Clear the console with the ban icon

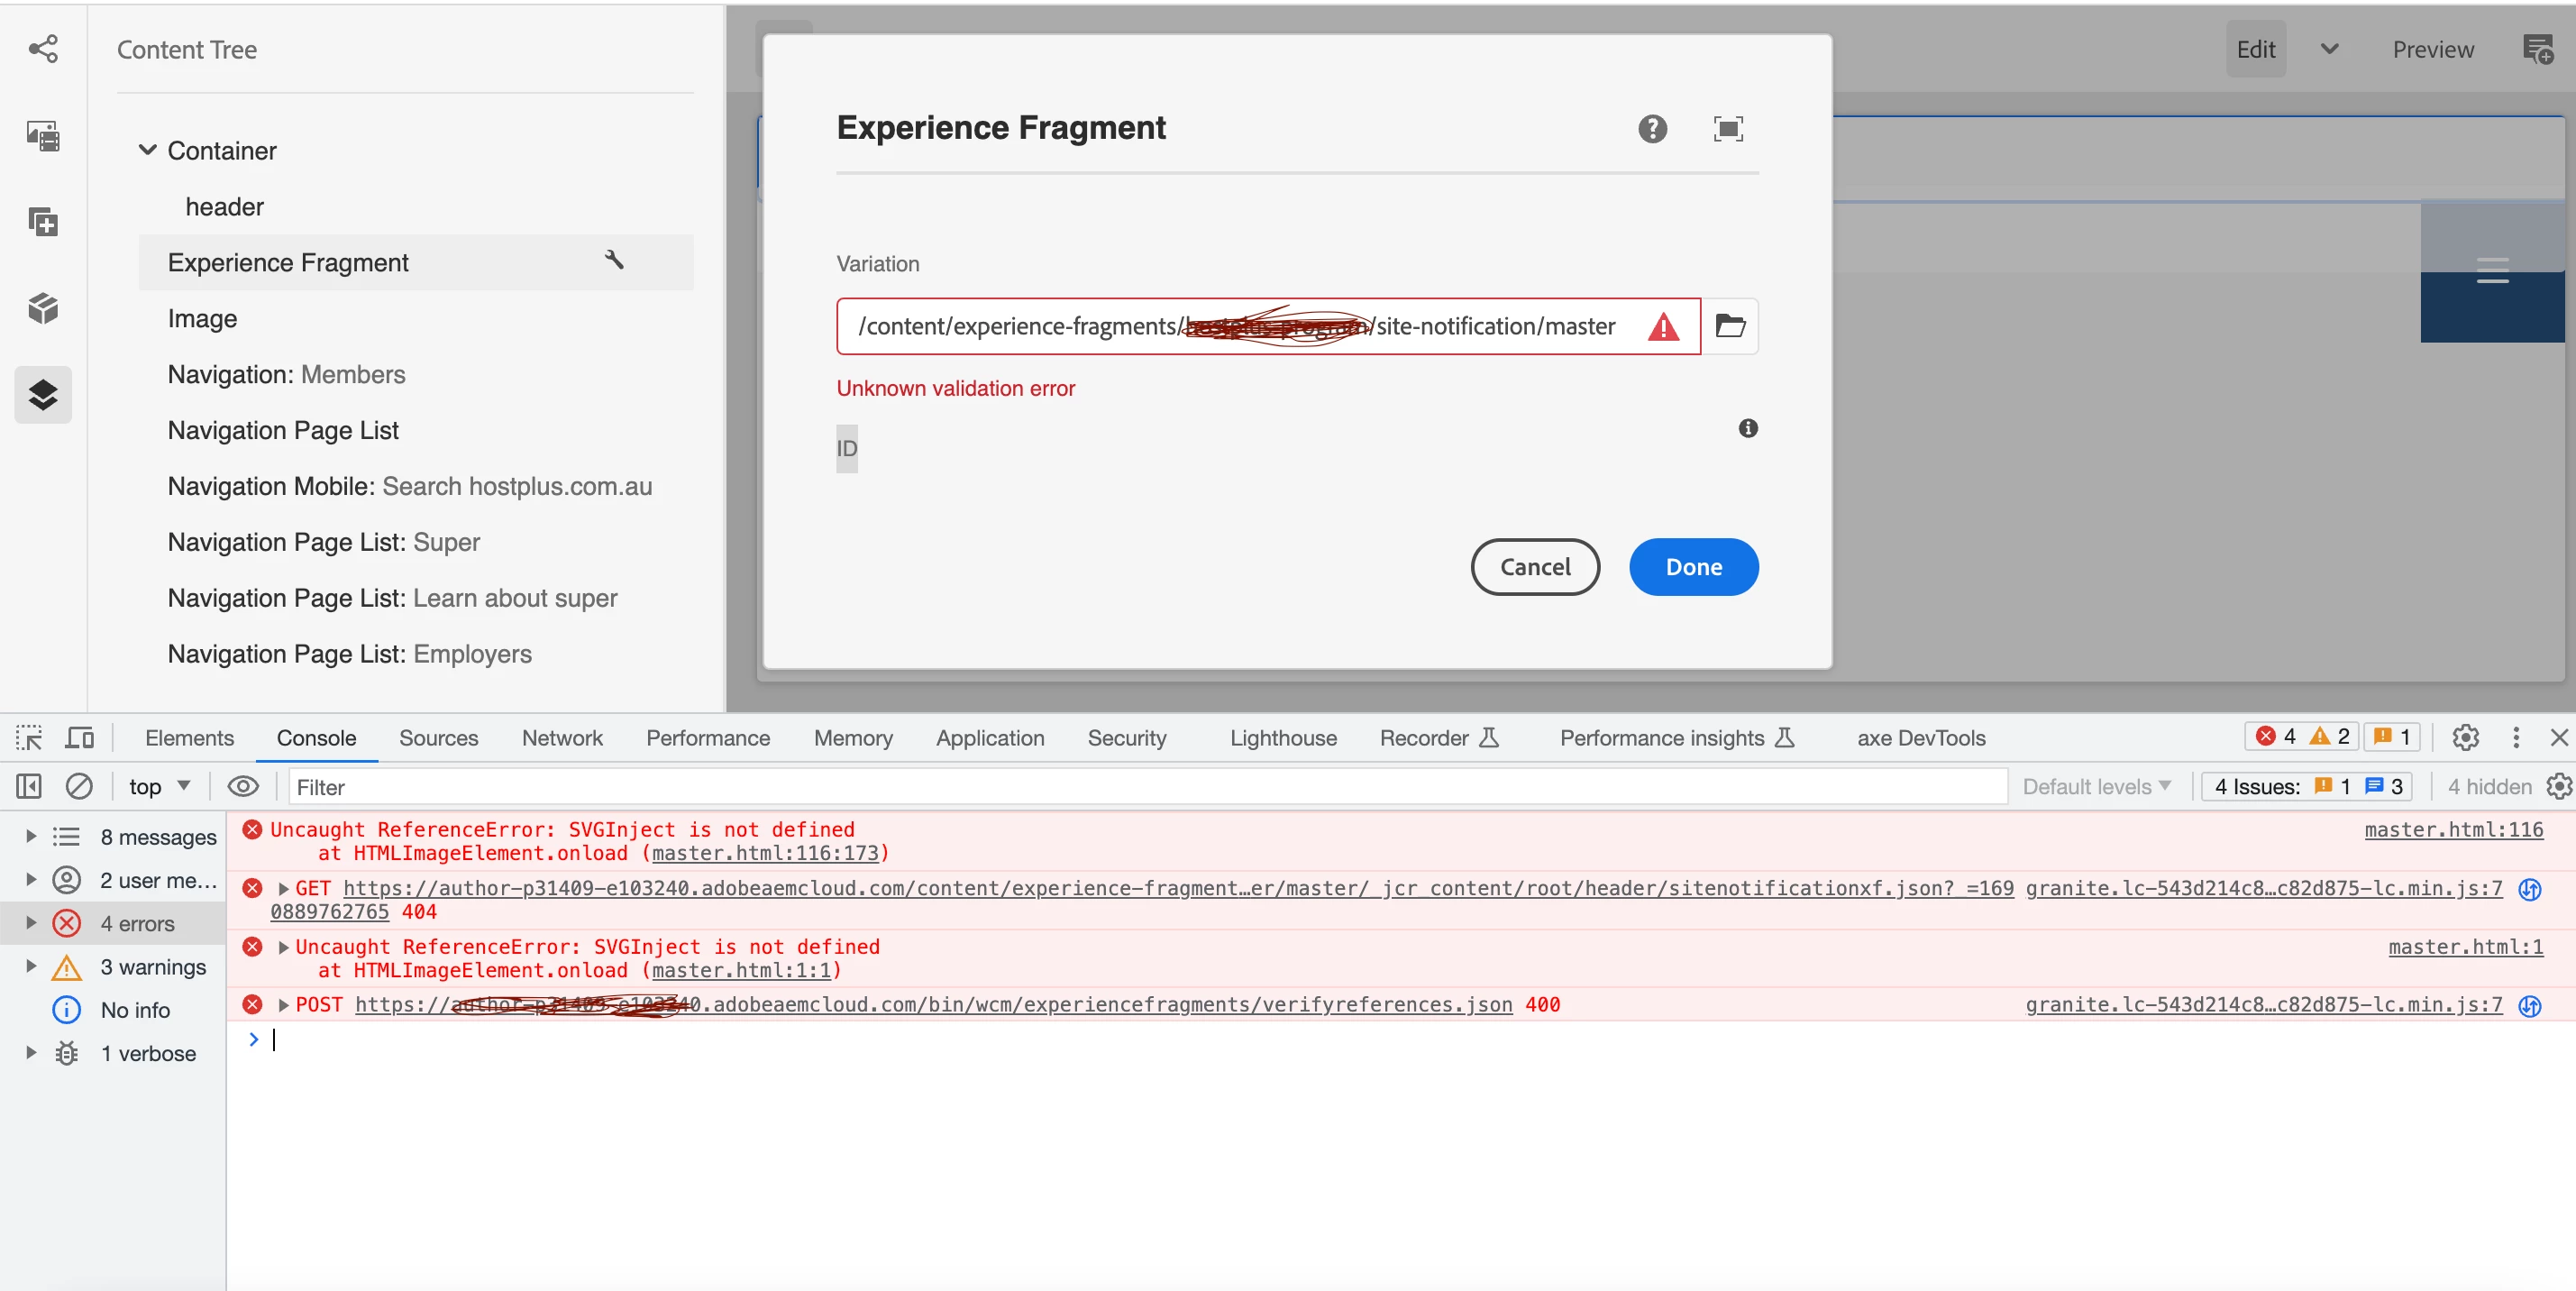point(79,787)
